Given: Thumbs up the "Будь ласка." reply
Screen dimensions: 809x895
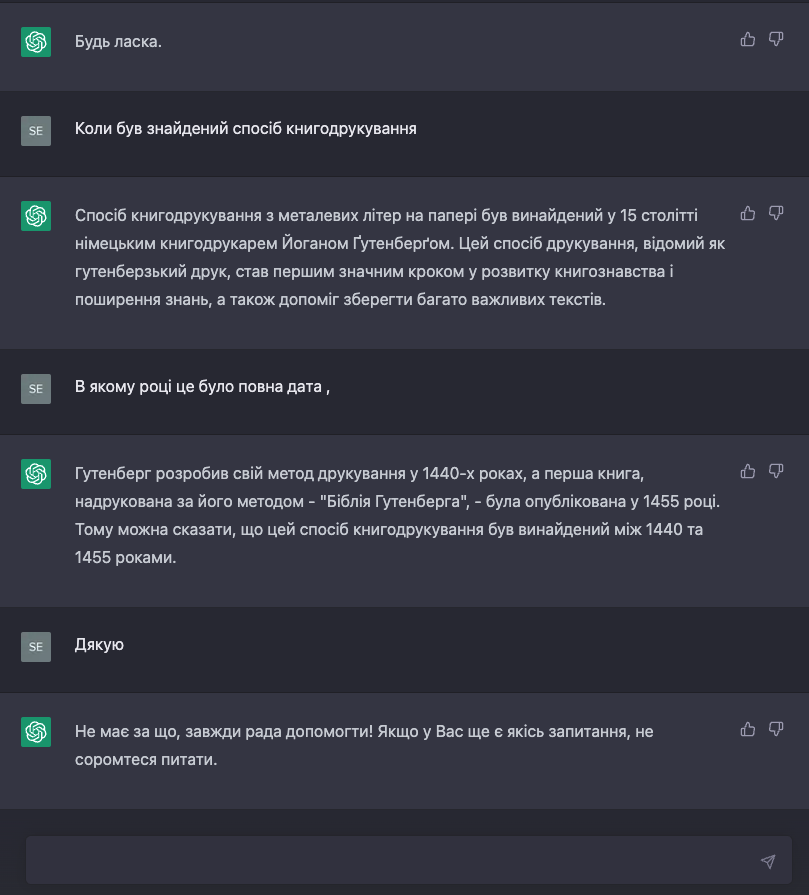Looking at the screenshot, I should [x=747, y=39].
